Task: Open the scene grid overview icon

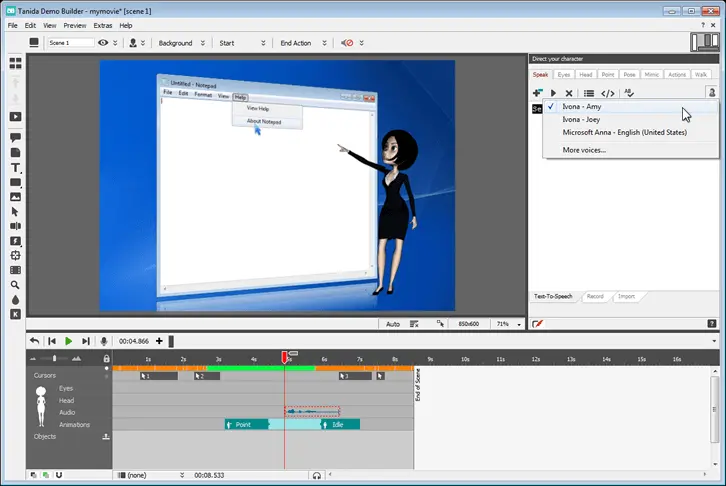Action: [x=16, y=63]
